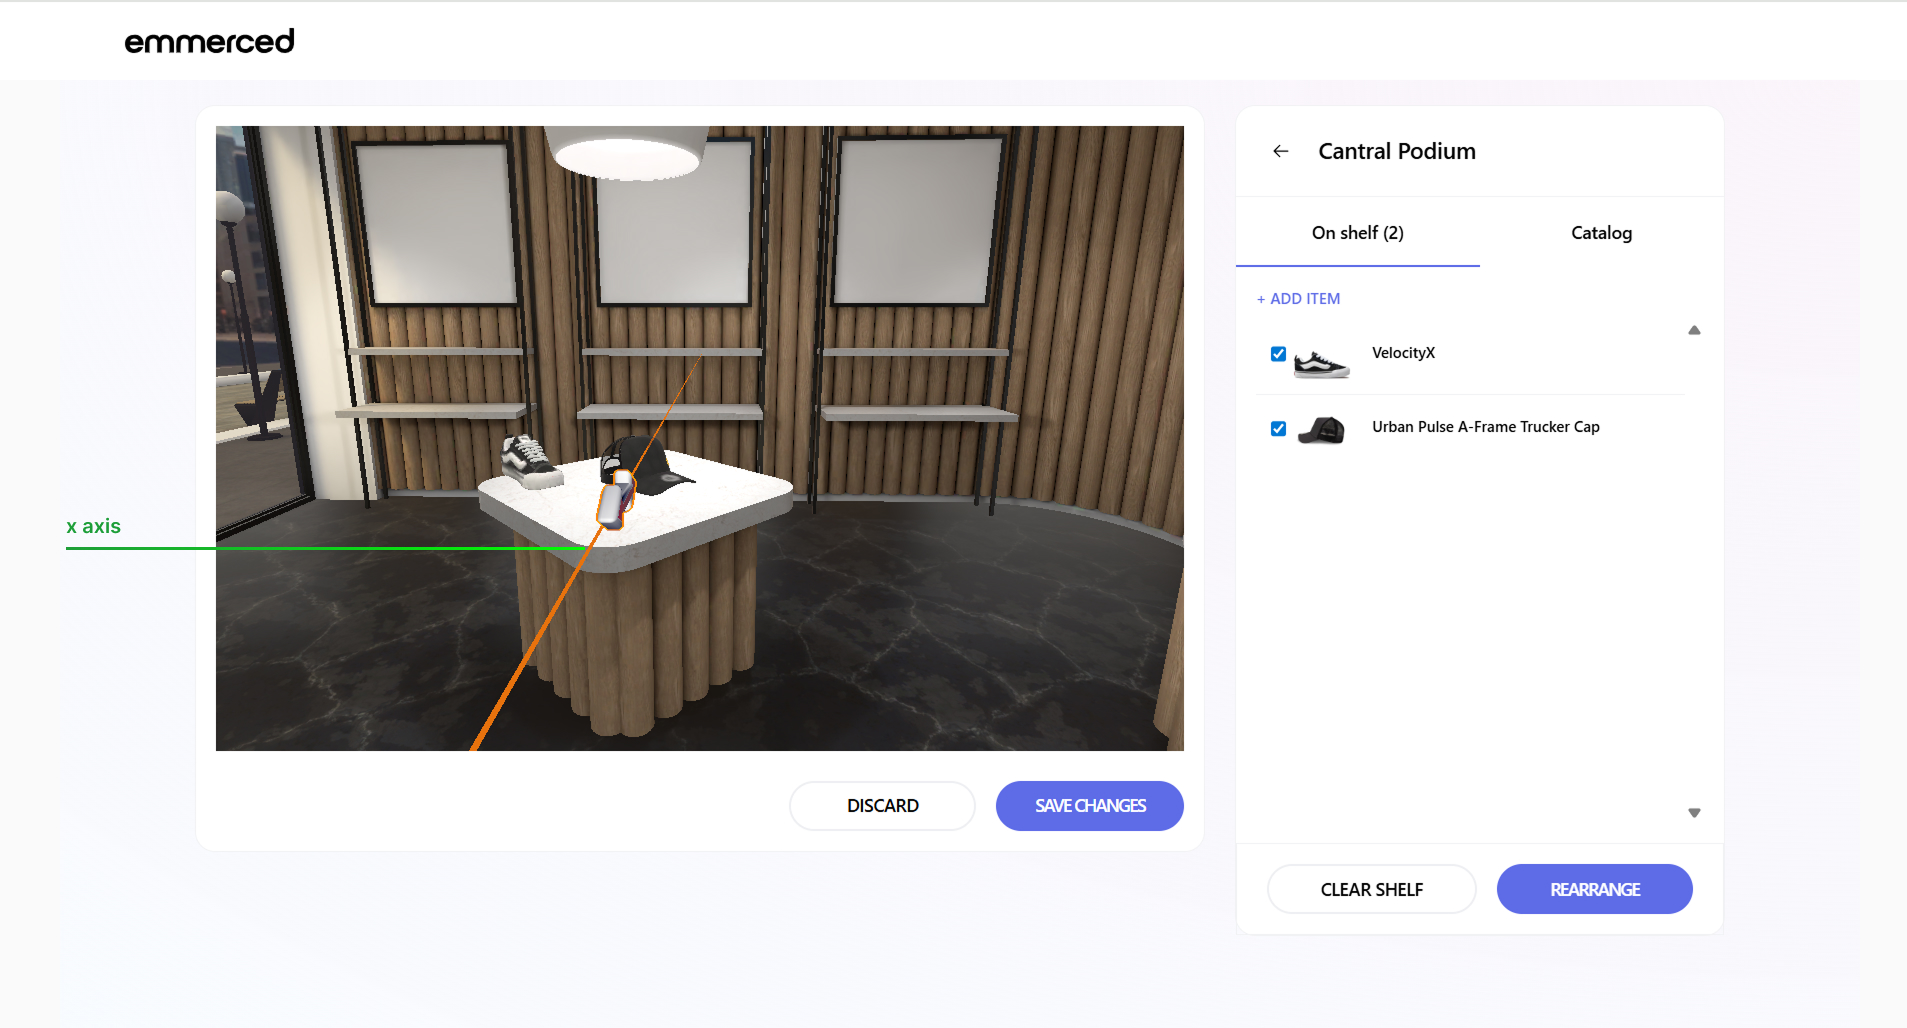Image resolution: width=1907 pixels, height=1028 pixels.
Task: Select the sneaker on the 3D podium
Action: (529, 461)
